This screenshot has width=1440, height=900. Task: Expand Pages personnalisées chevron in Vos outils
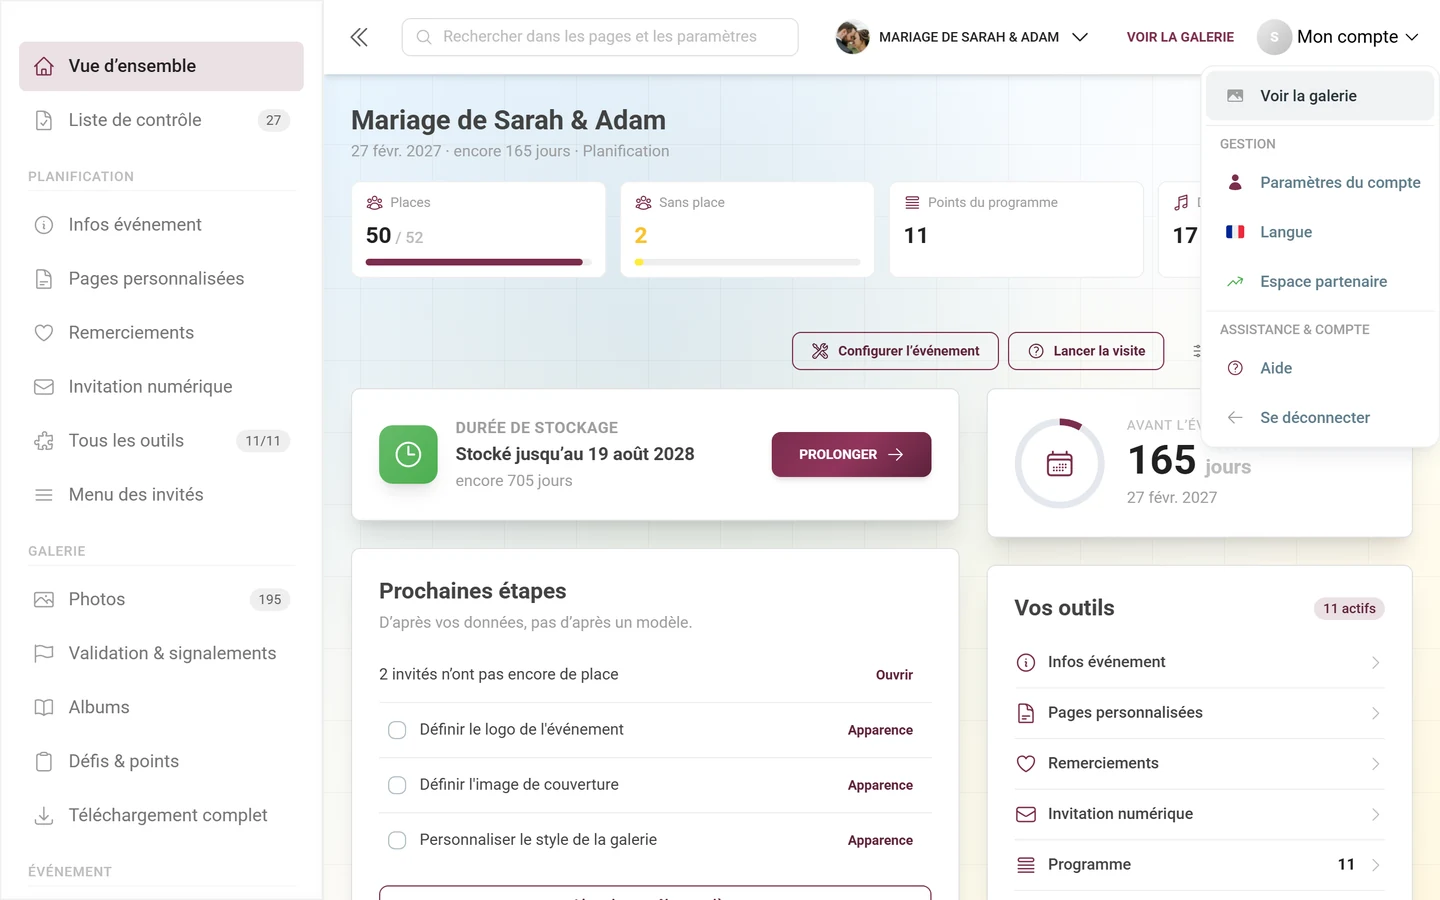tap(1376, 714)
